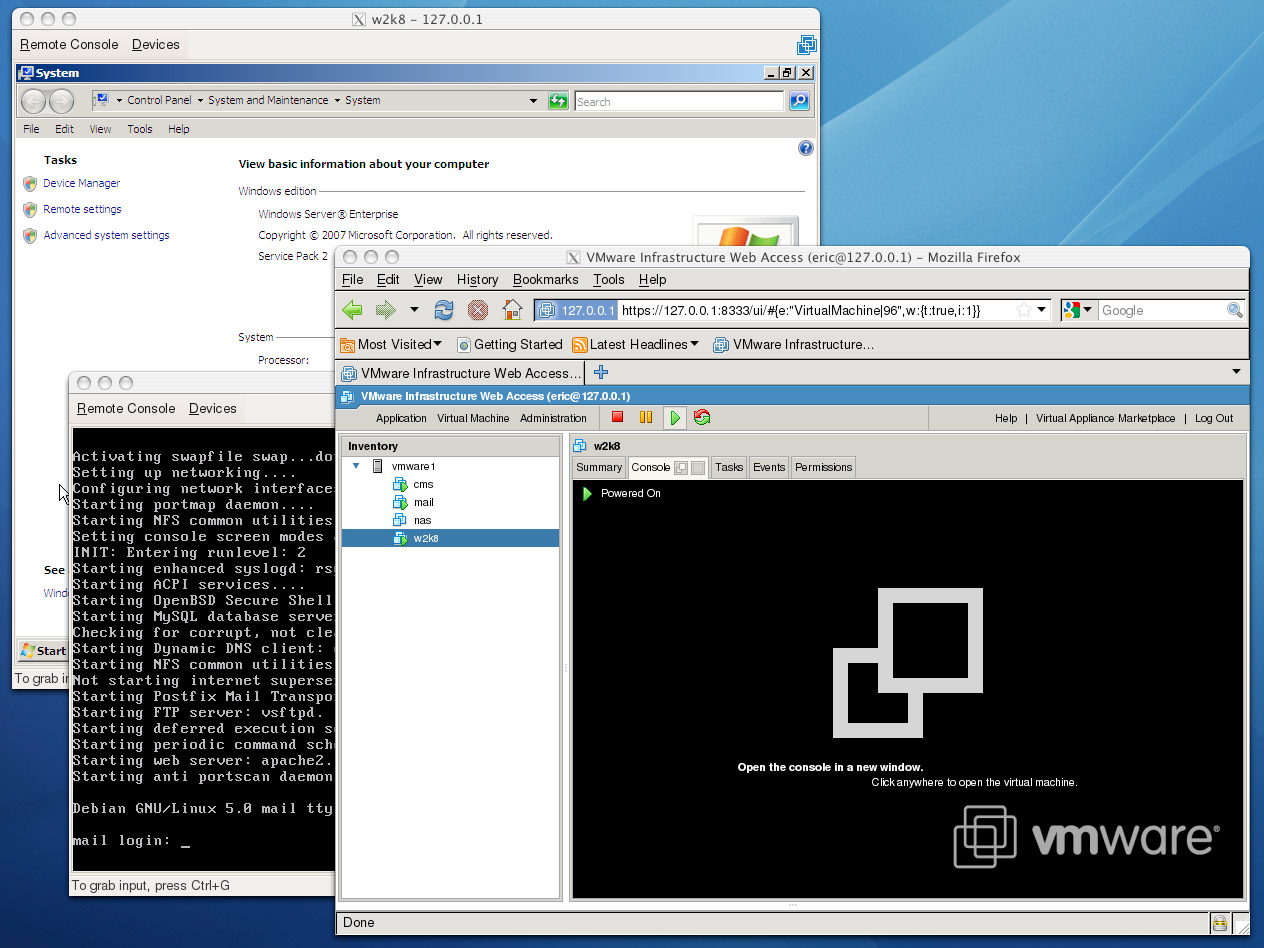Go back with Firefox's green Back arrow
Viewport: 1264px width, 948px height.
tap(353, 310)
